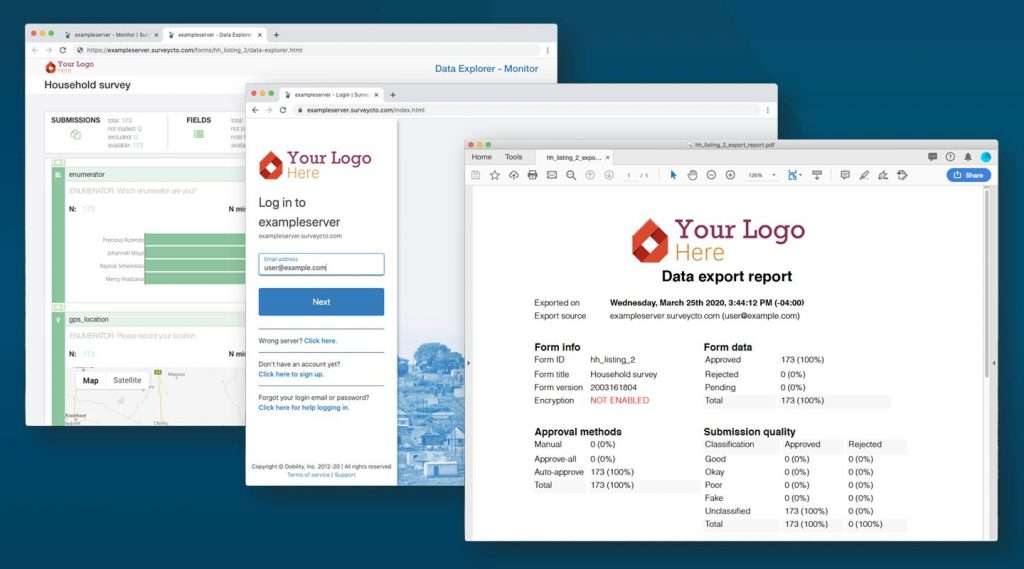The image size is (1024, 569).
Task: Close the 'exampleserver - Data Explorer' tab
Action: coord(260,35)
